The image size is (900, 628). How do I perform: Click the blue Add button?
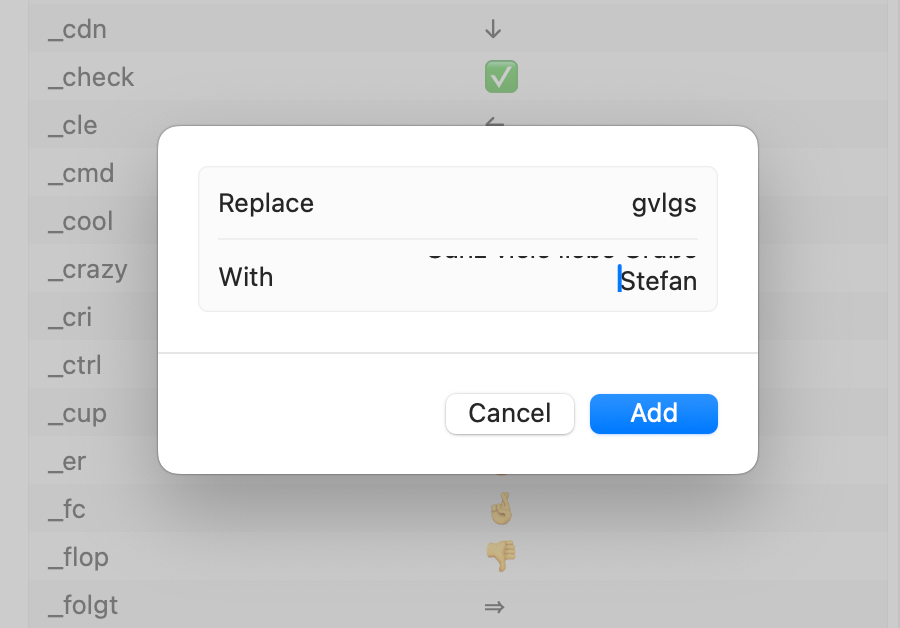point(654,413)
